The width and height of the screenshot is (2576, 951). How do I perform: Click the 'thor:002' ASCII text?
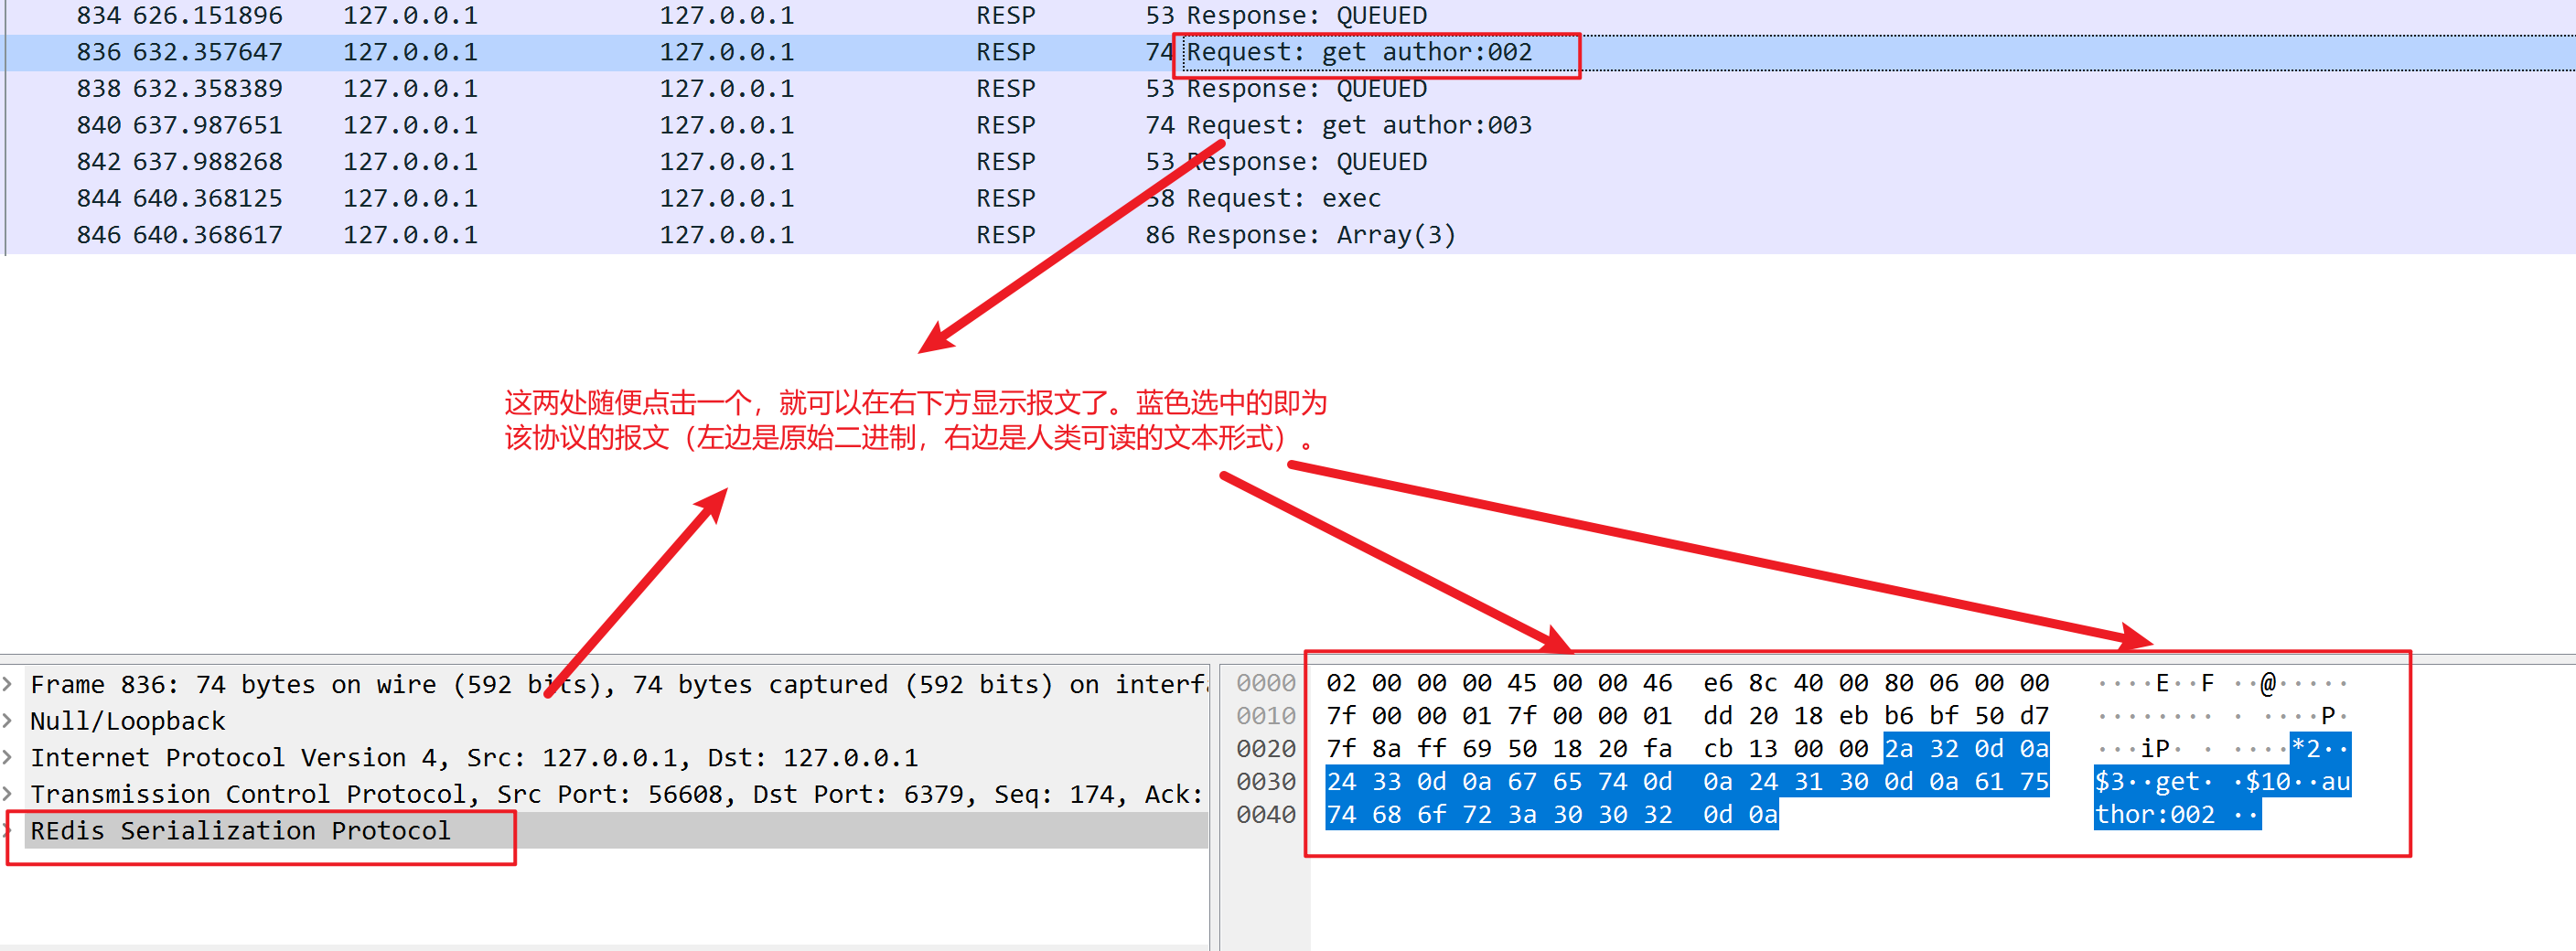tap(2155, 815)
